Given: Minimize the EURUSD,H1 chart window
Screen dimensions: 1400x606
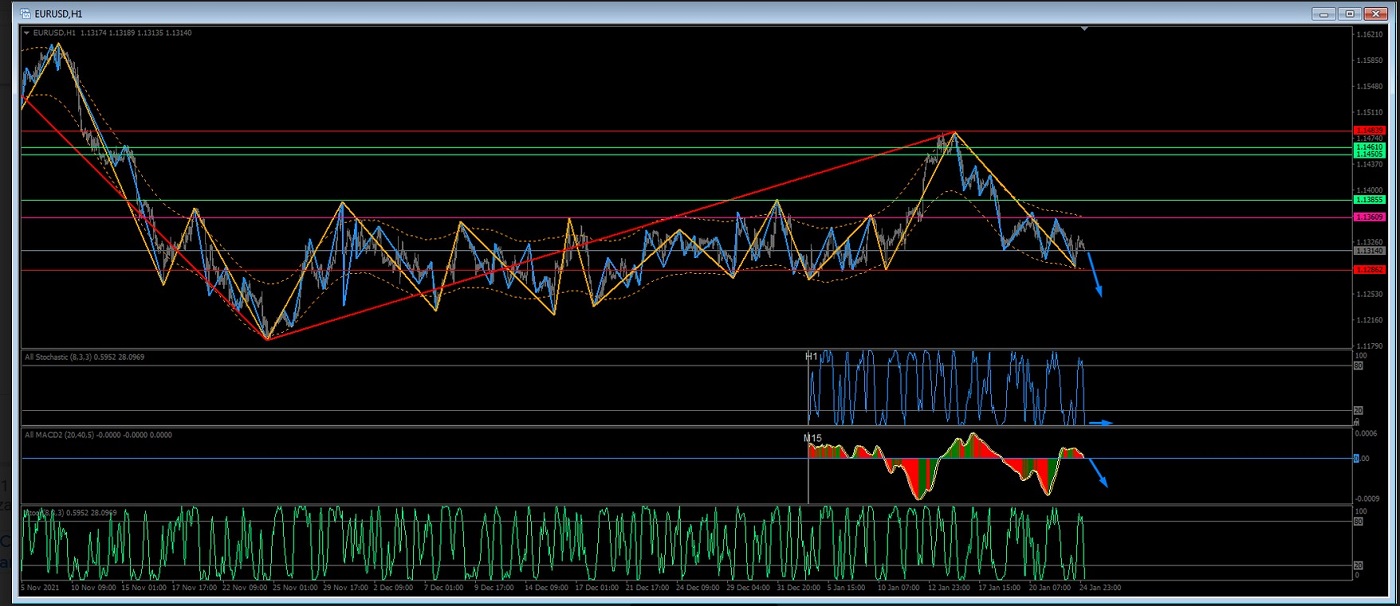Looking at the screenshot, I should click(1324, 14).
